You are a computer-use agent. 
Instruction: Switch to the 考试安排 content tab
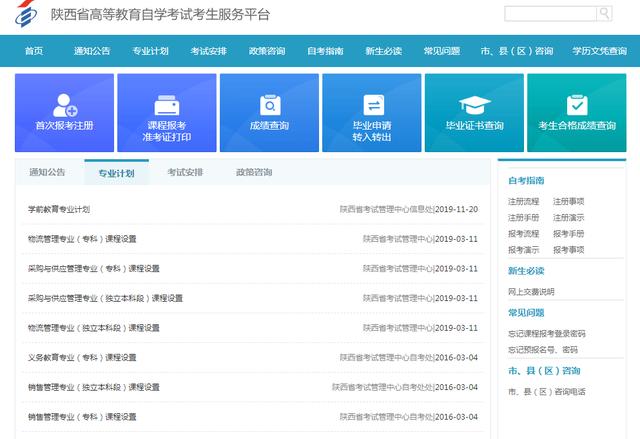[185, 172]
